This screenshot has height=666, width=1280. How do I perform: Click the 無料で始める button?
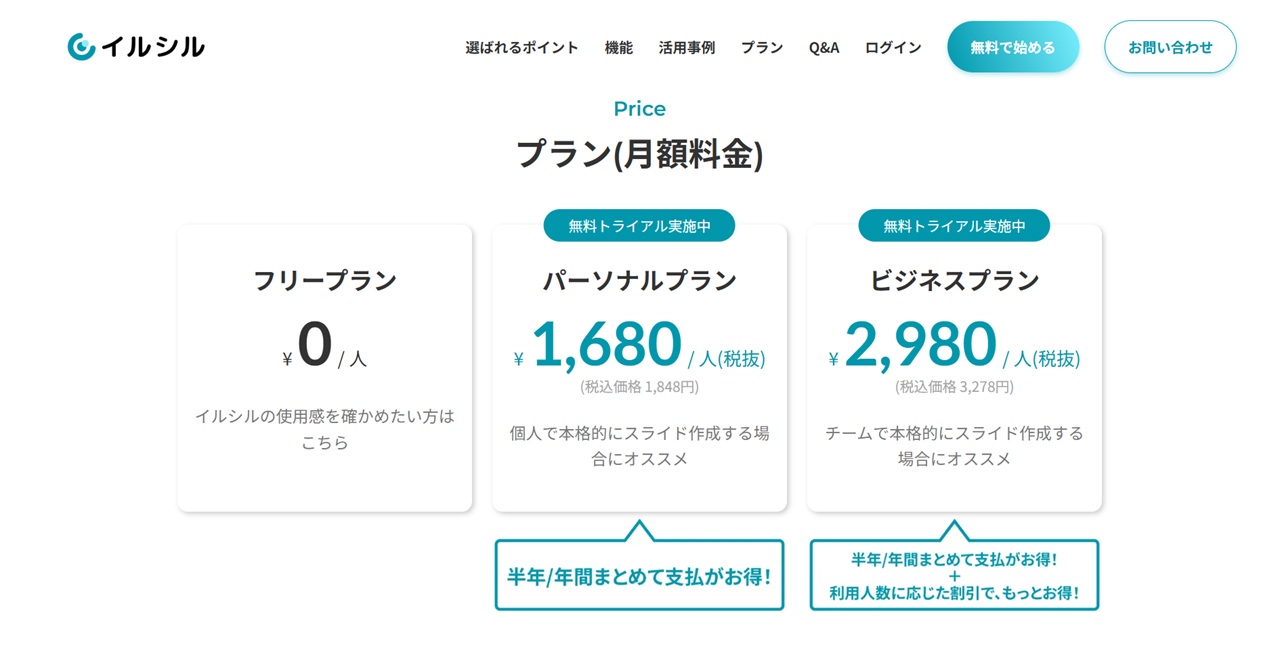pos(1013,47)
